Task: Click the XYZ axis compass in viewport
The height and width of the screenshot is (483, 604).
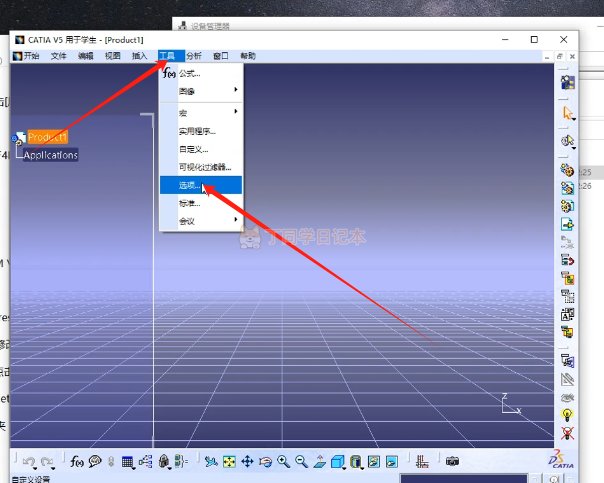Action: pos(510,403)
